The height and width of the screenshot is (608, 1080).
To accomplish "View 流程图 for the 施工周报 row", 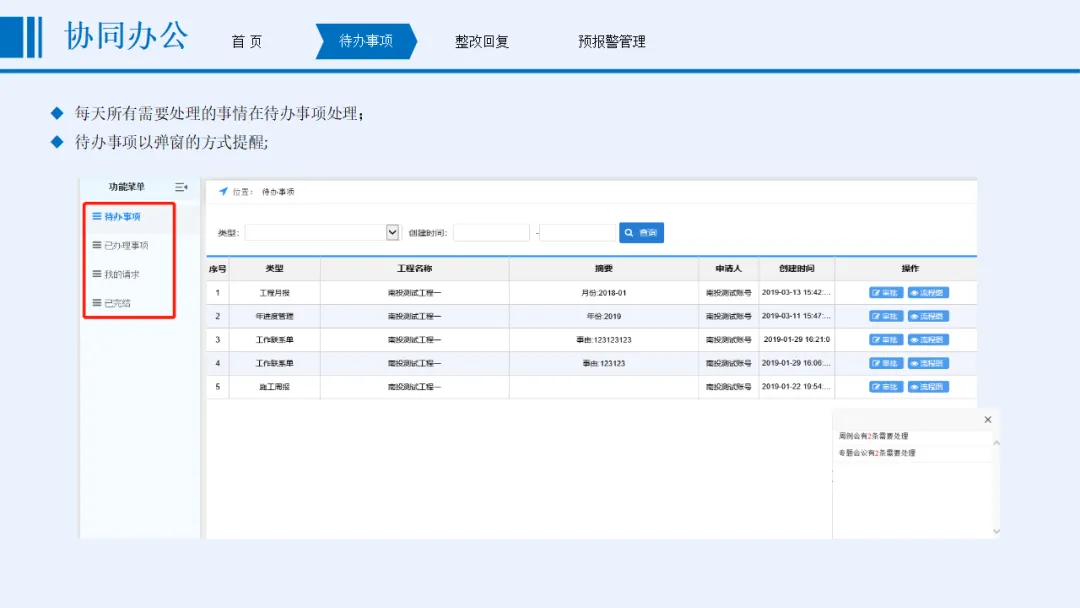I will (x=928, y=386).
